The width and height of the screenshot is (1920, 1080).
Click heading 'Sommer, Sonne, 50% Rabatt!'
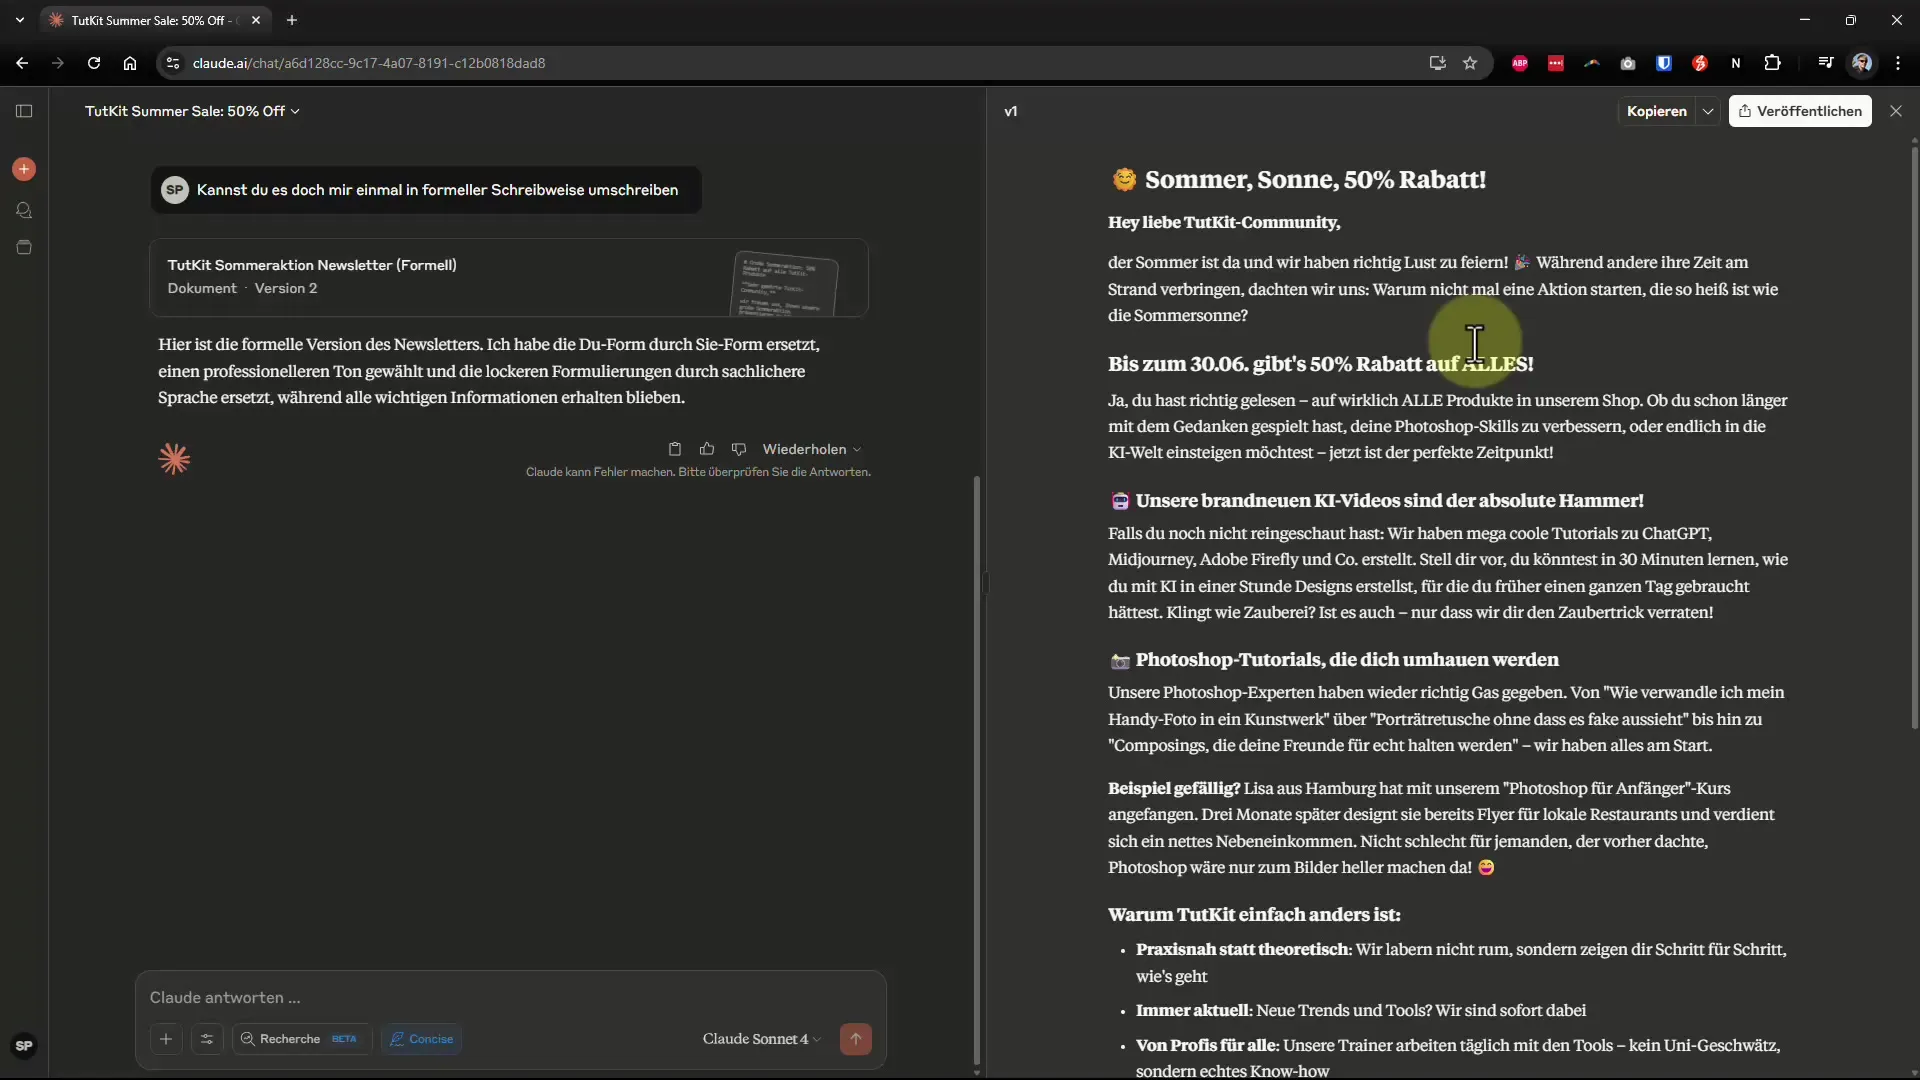coord(1315,180)
